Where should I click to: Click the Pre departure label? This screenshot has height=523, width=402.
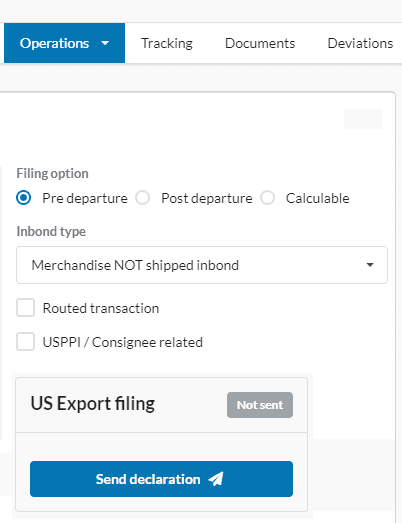(x=85, y=198)
